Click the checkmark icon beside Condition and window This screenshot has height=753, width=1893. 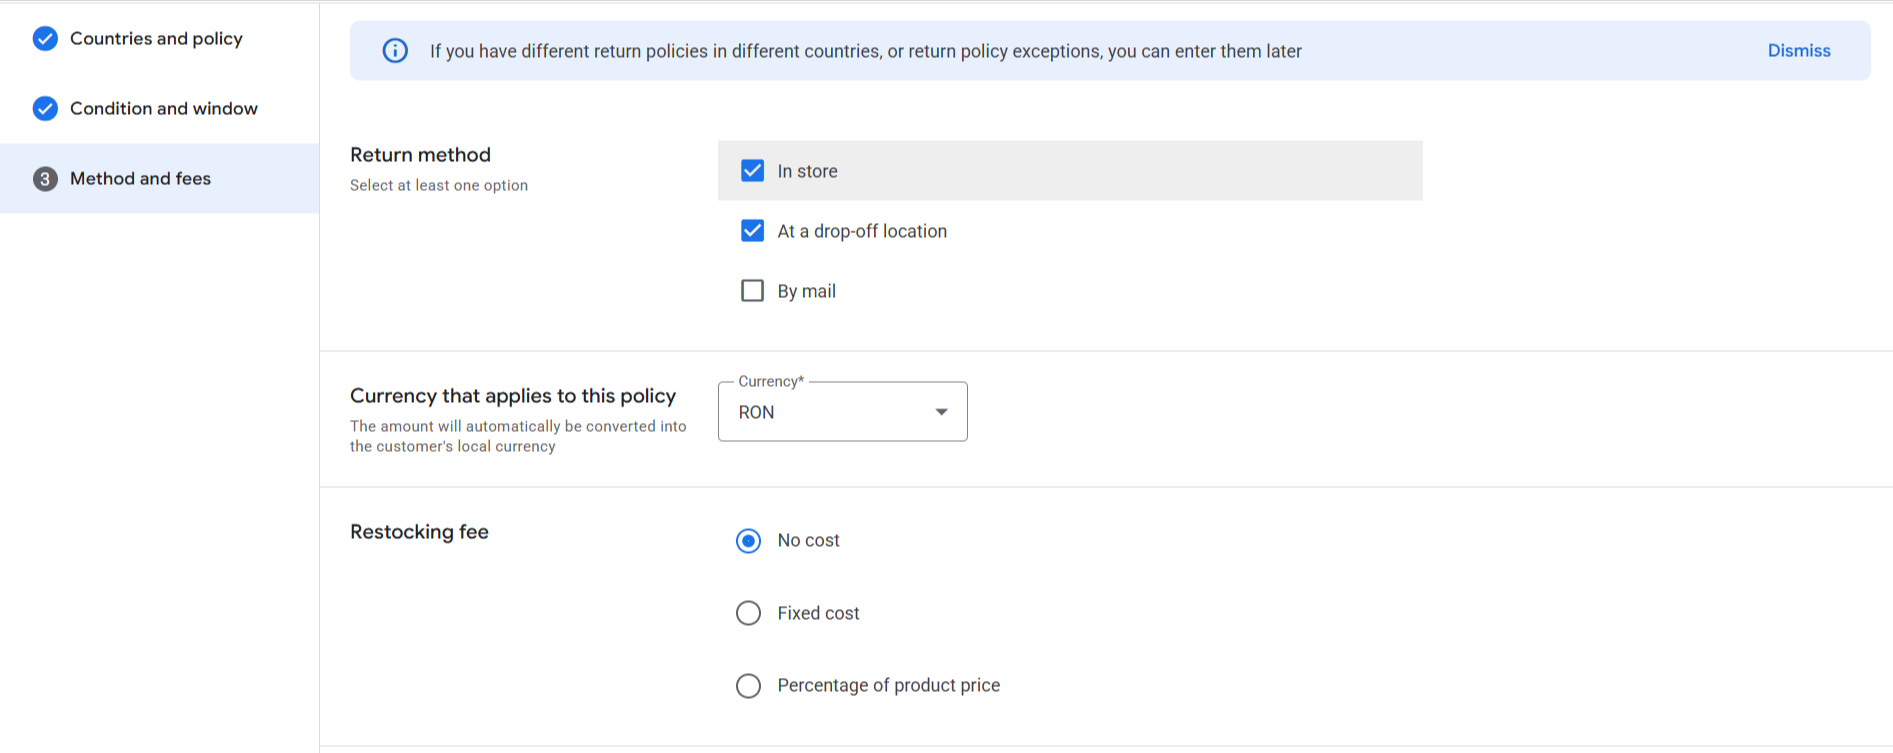pos(45,108)
